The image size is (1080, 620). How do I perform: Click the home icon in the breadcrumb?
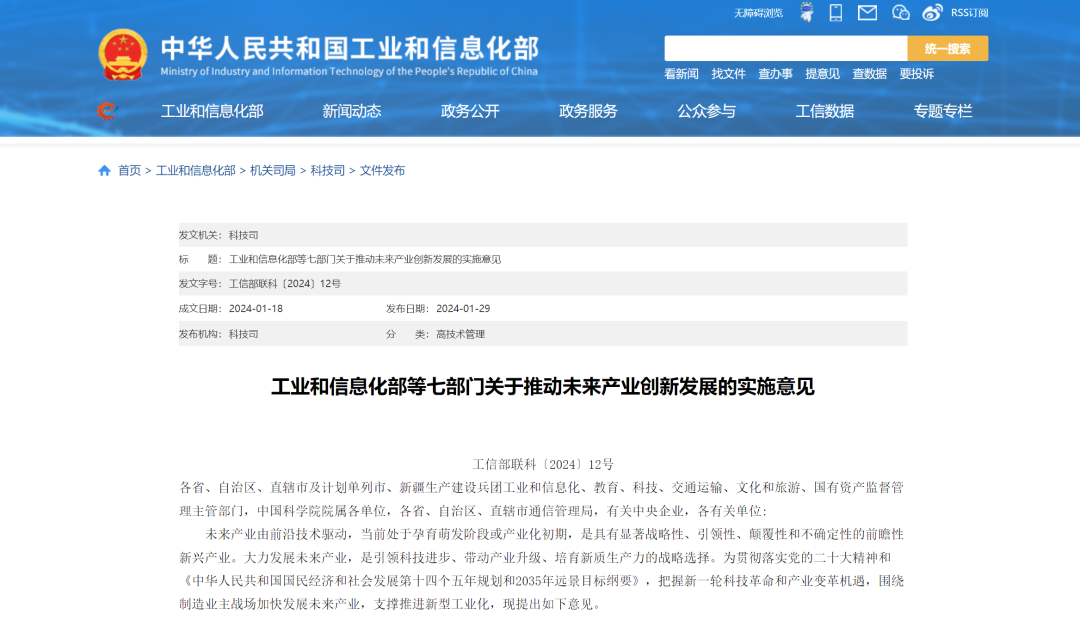[103, 170]
